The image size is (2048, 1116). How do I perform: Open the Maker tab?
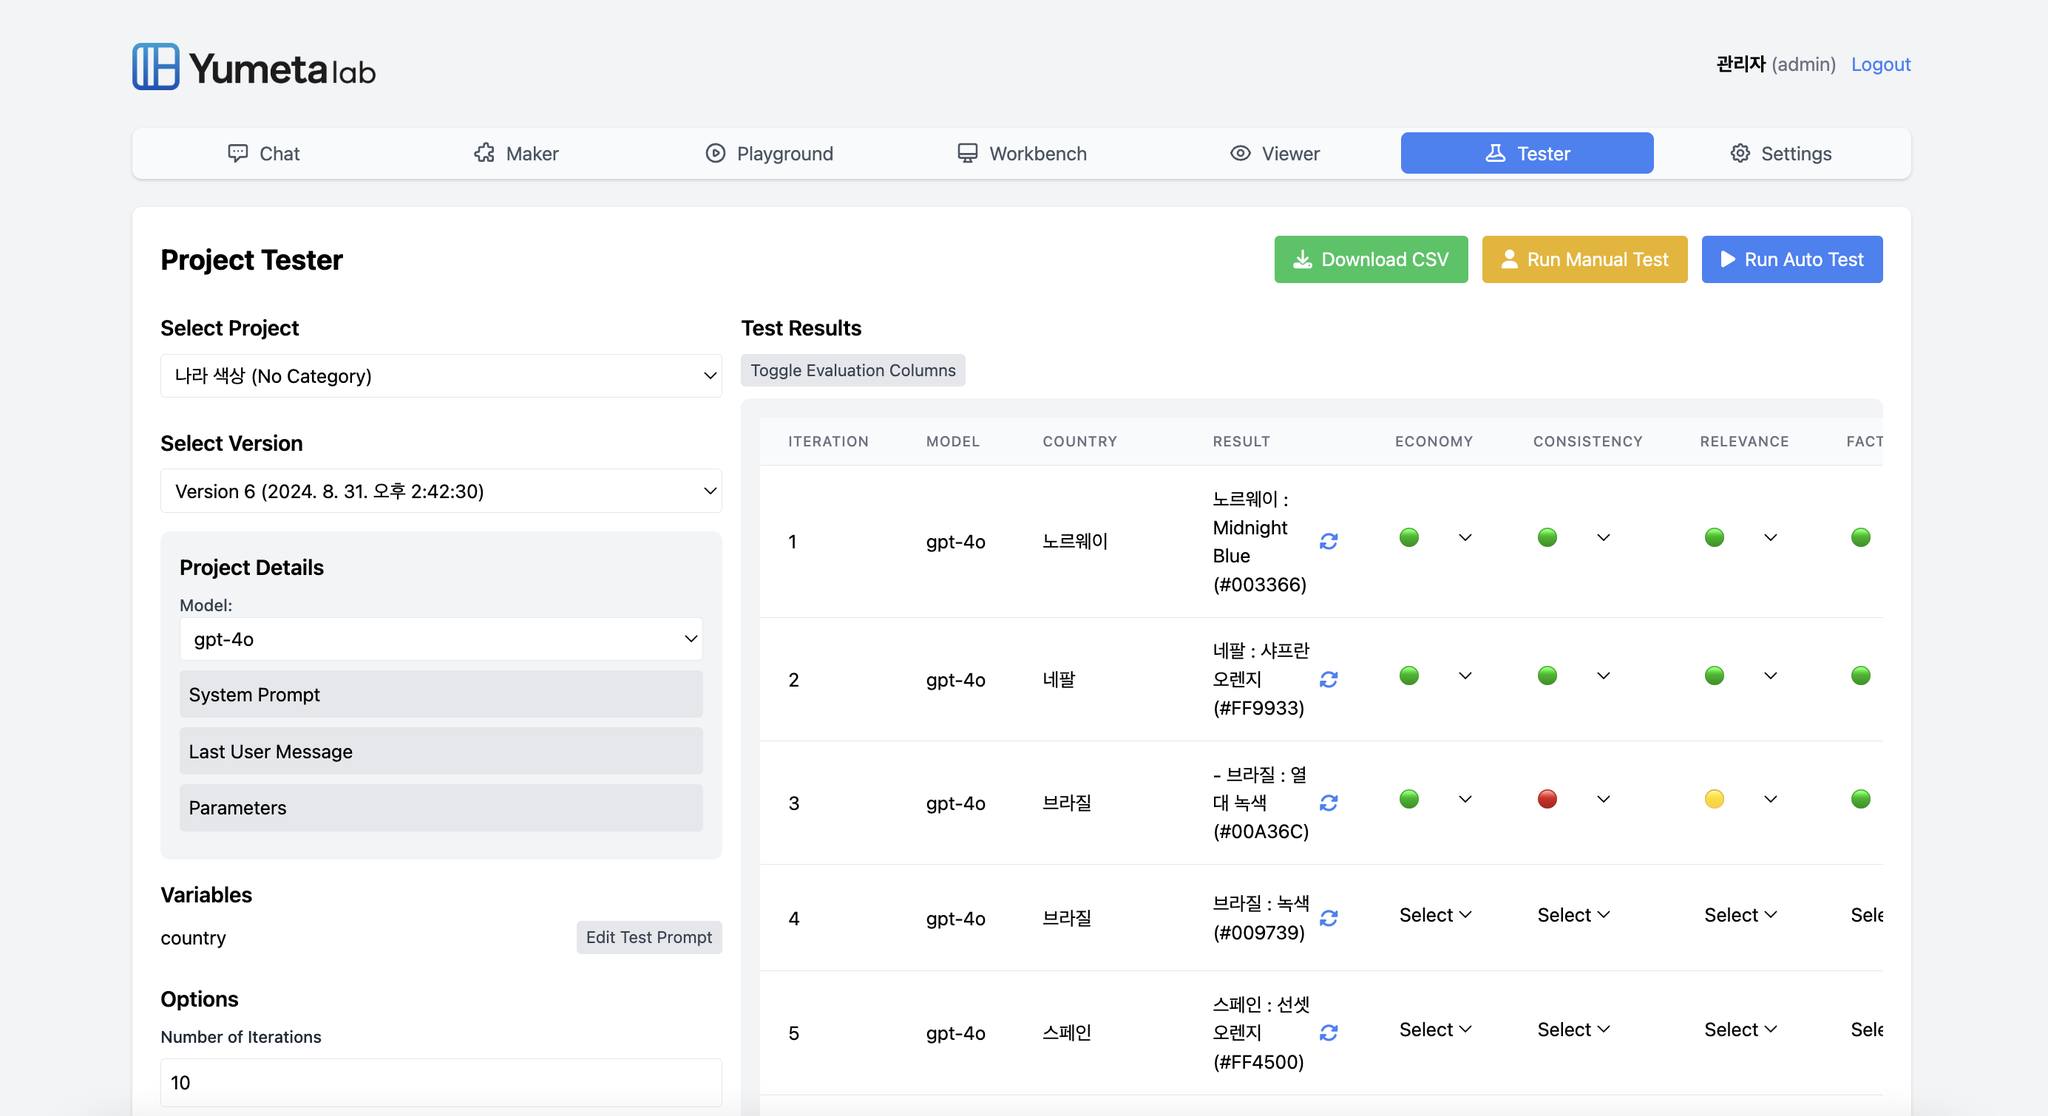[516, 153]
